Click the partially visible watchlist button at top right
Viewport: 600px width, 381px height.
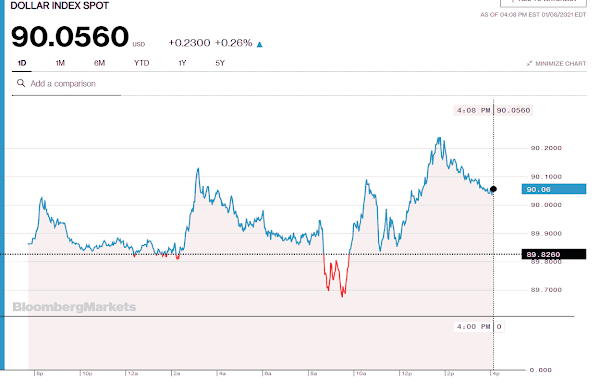point(543,2)
